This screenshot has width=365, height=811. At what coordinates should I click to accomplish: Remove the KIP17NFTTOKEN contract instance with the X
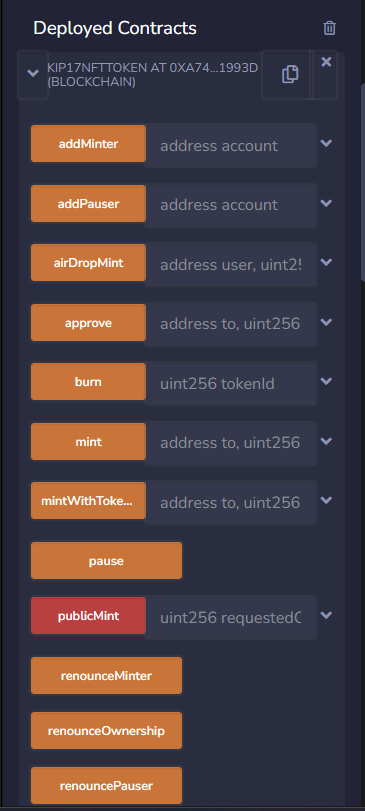(x=326, y=62)
